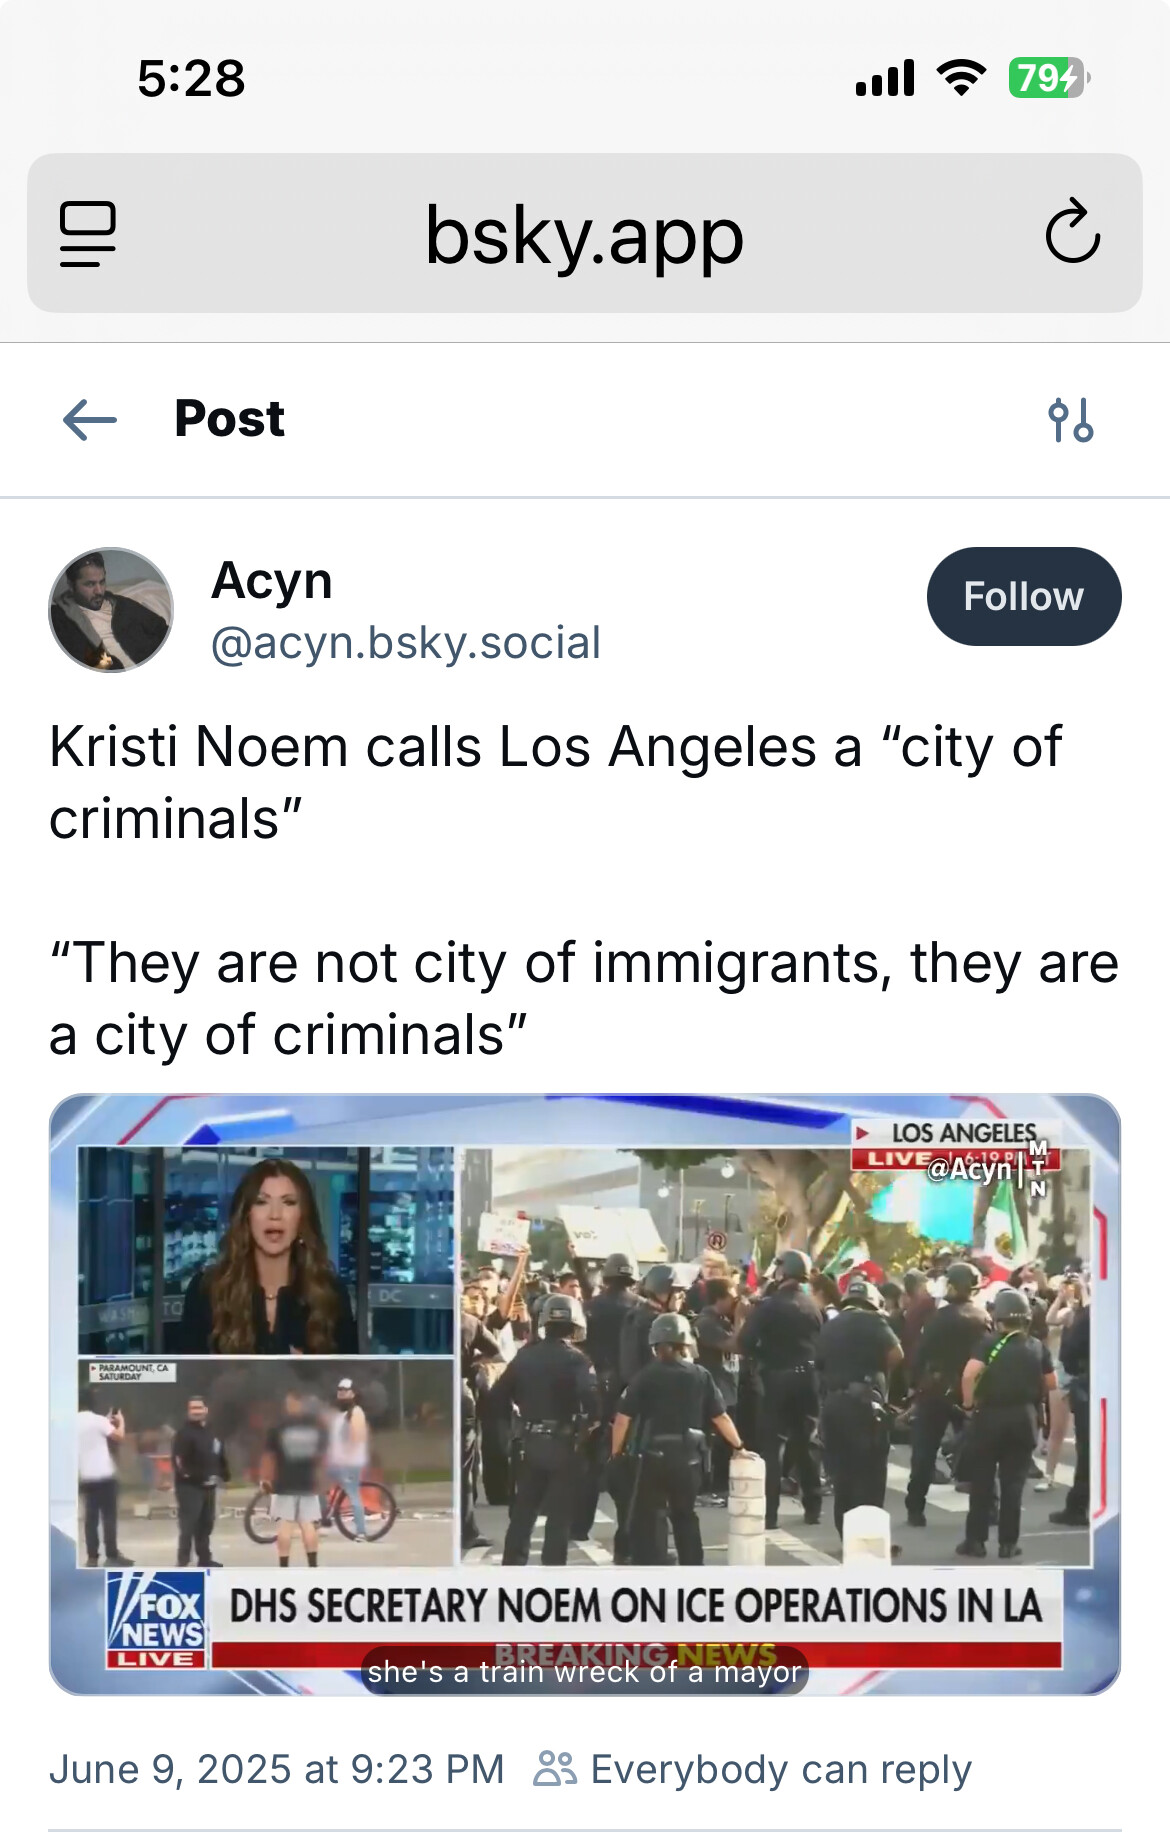Tap the back arrow beside Post

[90, 420]
